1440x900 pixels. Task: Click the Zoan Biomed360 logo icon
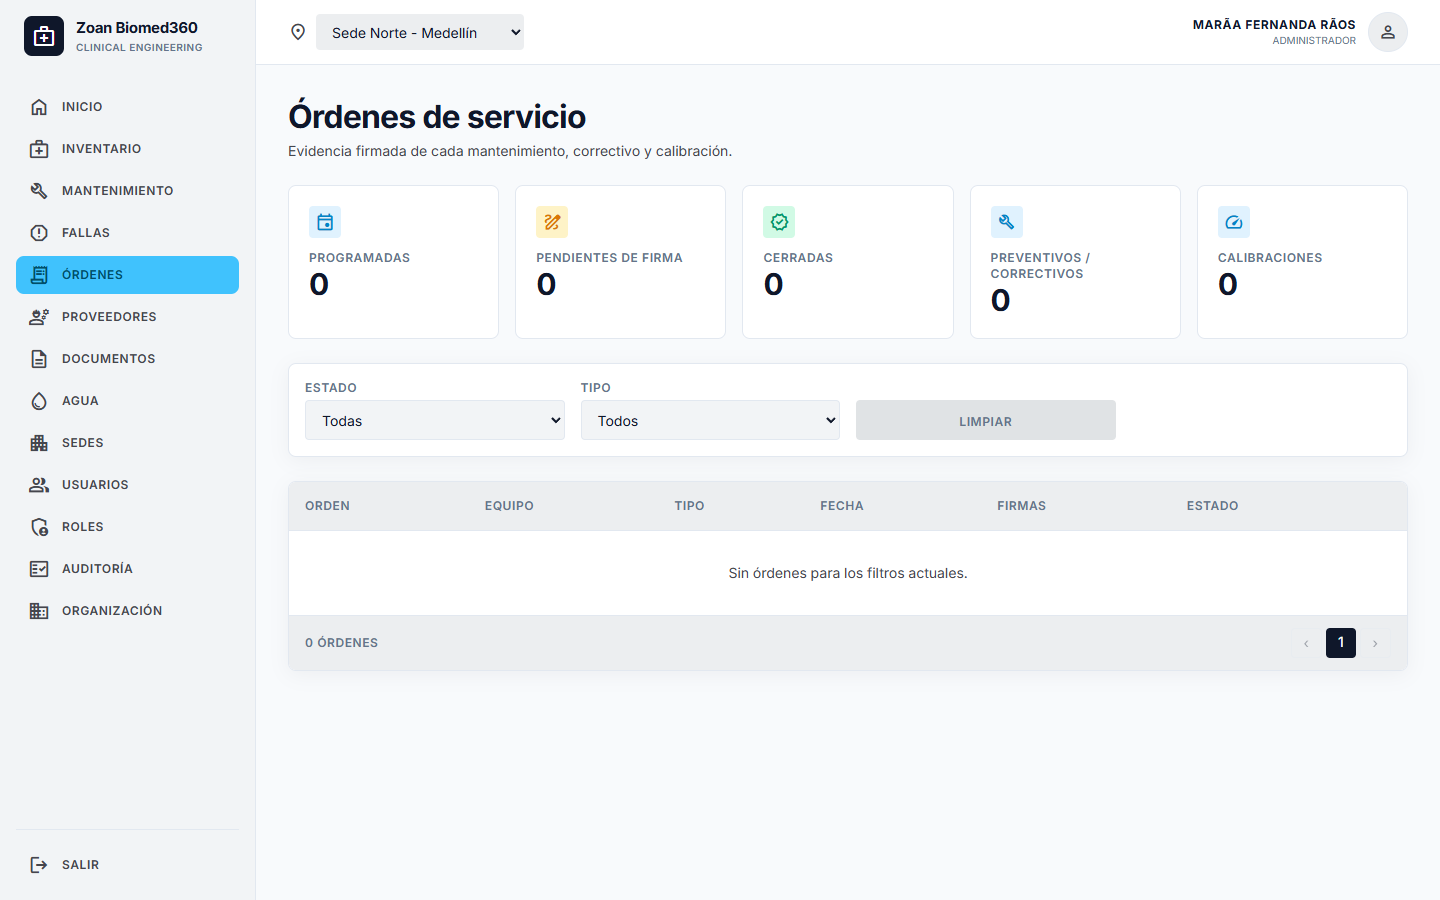(x=44, y=36)
